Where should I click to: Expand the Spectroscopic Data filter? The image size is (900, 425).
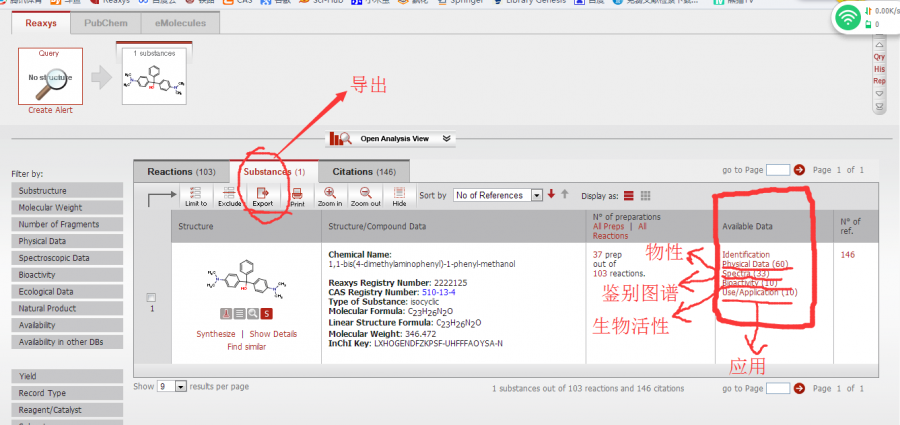pos(67,258)
